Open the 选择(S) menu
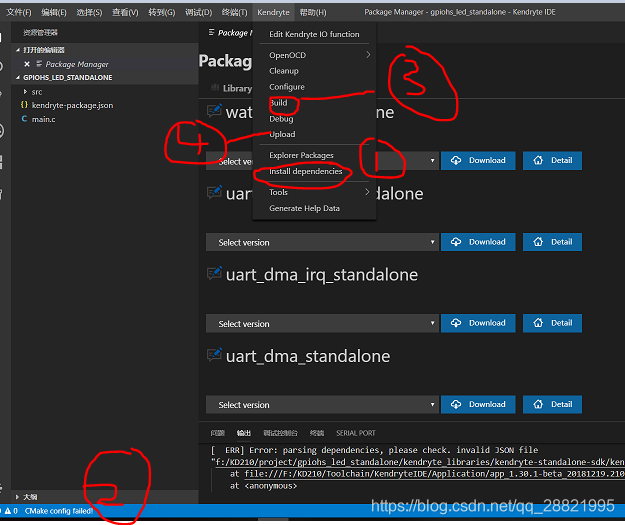Screen dimensions: 625x525 point(89,12)
